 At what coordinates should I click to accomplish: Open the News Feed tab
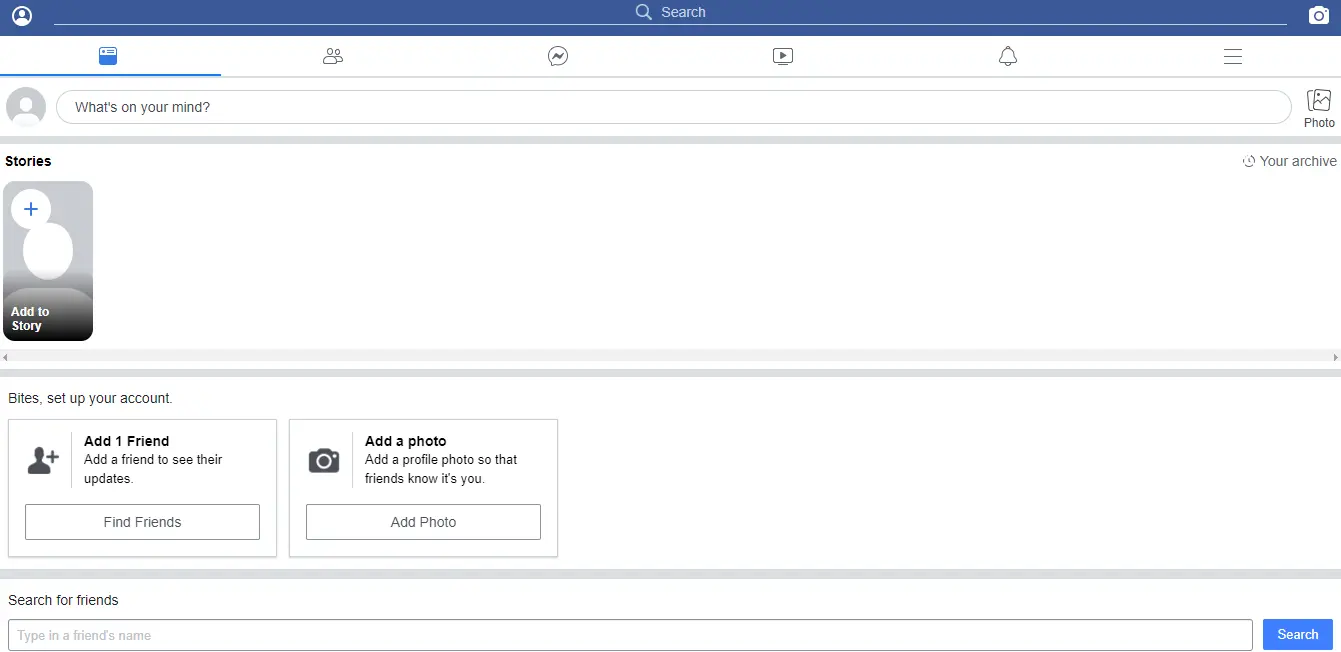click(109, 57)
